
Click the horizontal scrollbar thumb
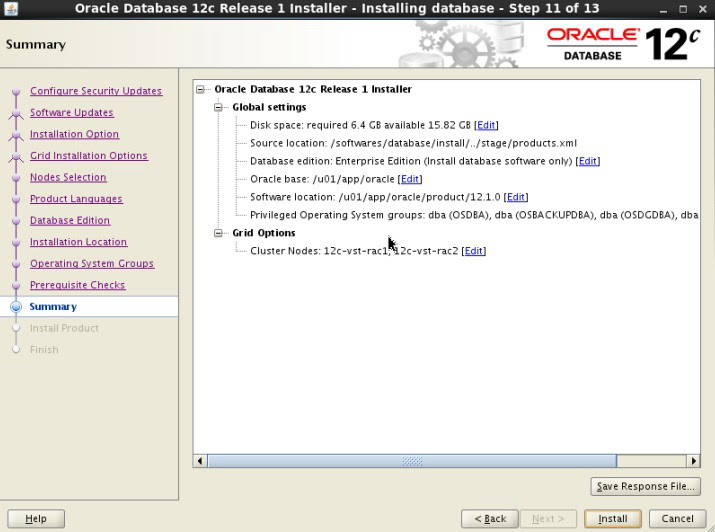tap(412, 461)
